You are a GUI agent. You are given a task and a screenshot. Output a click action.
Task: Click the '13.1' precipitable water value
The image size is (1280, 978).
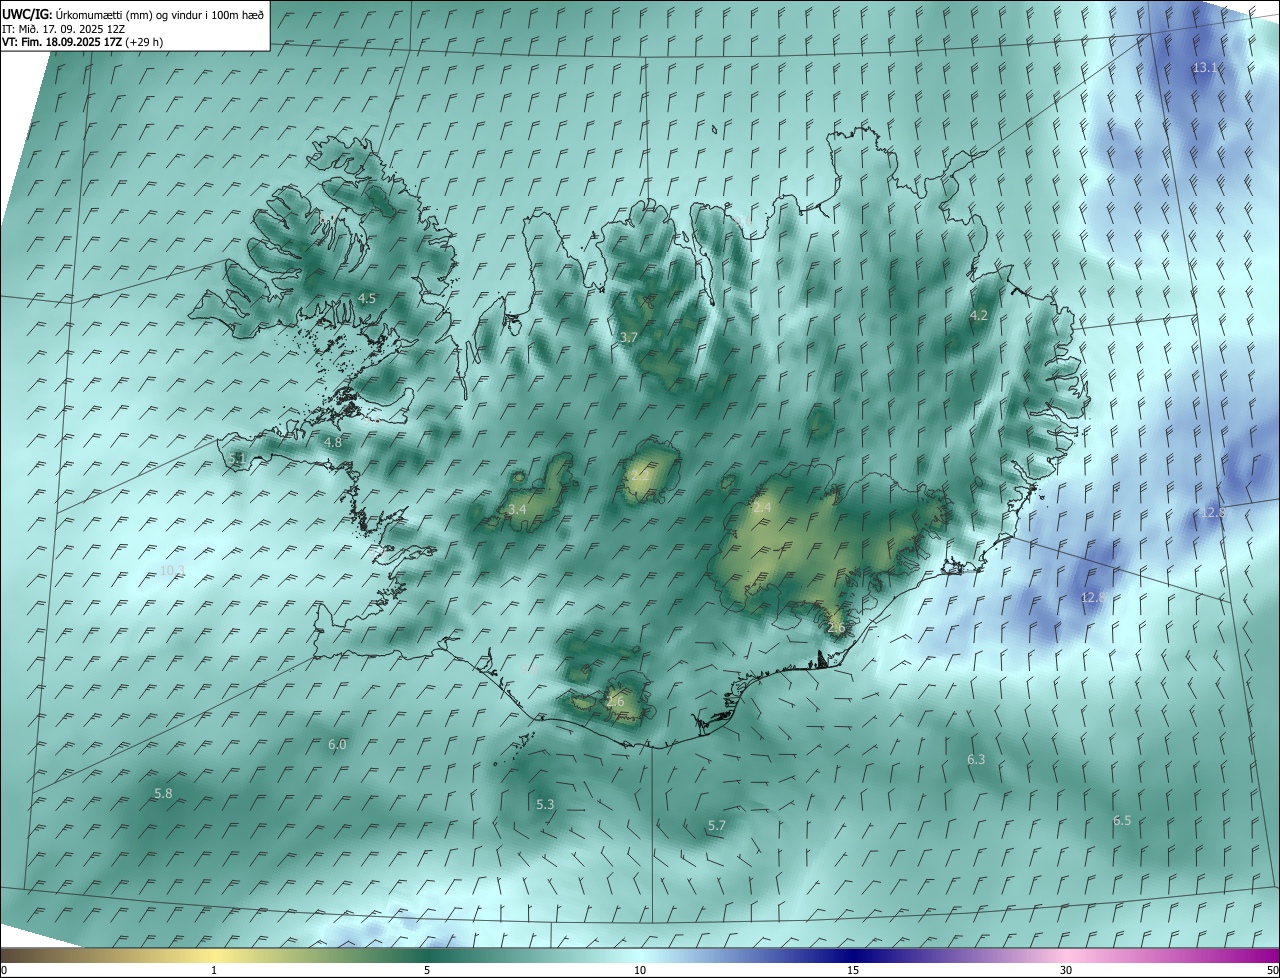click(1205, 68)
